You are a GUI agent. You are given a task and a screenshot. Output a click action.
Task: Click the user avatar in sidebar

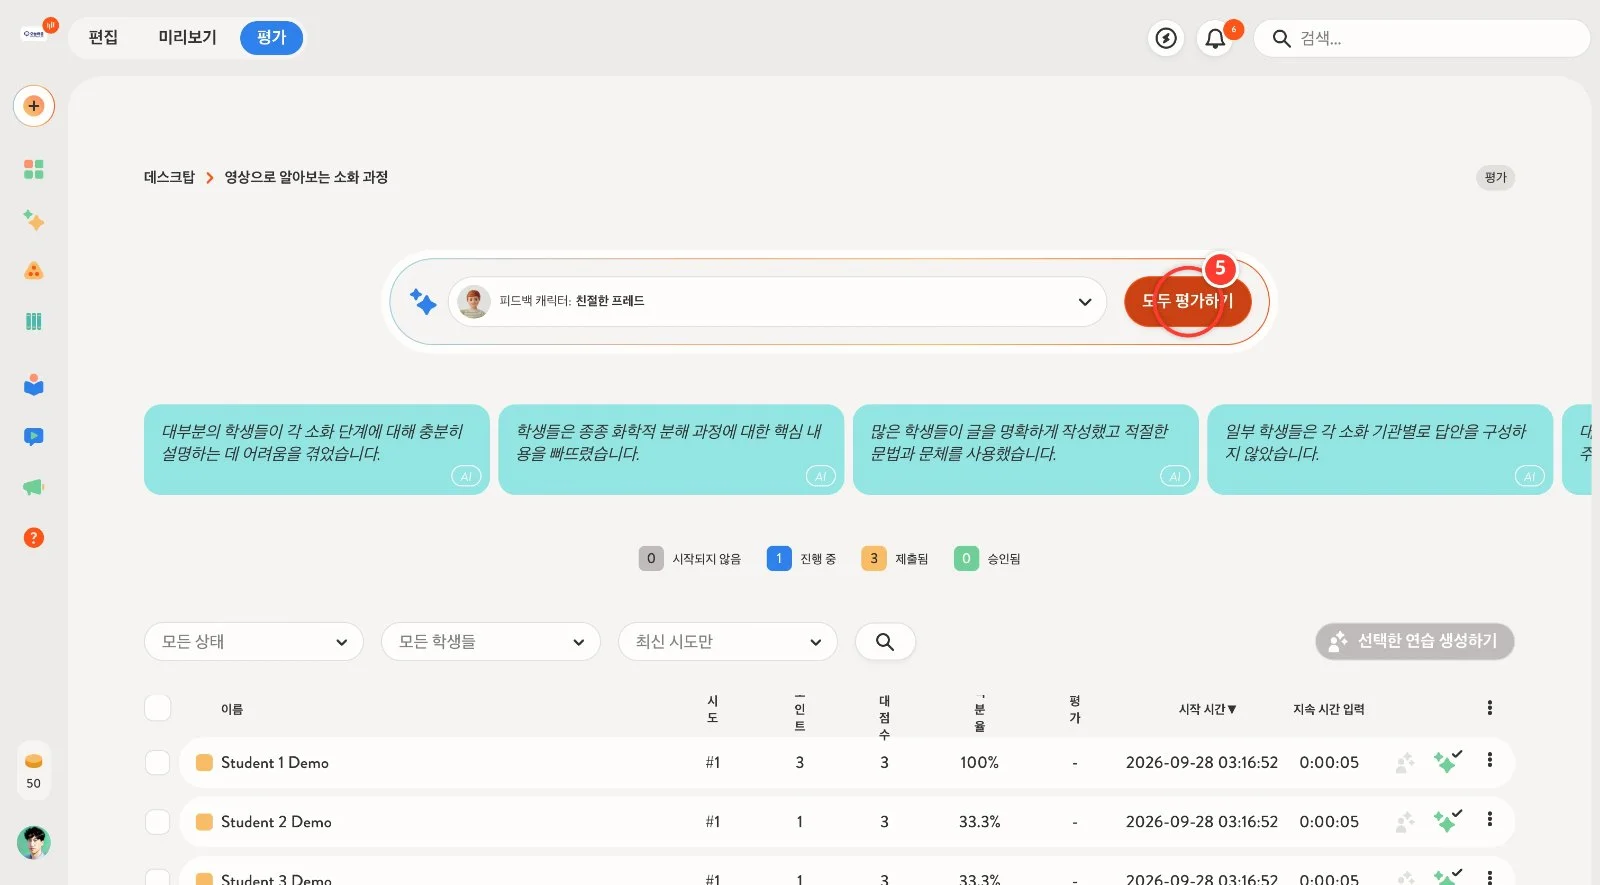34,843
